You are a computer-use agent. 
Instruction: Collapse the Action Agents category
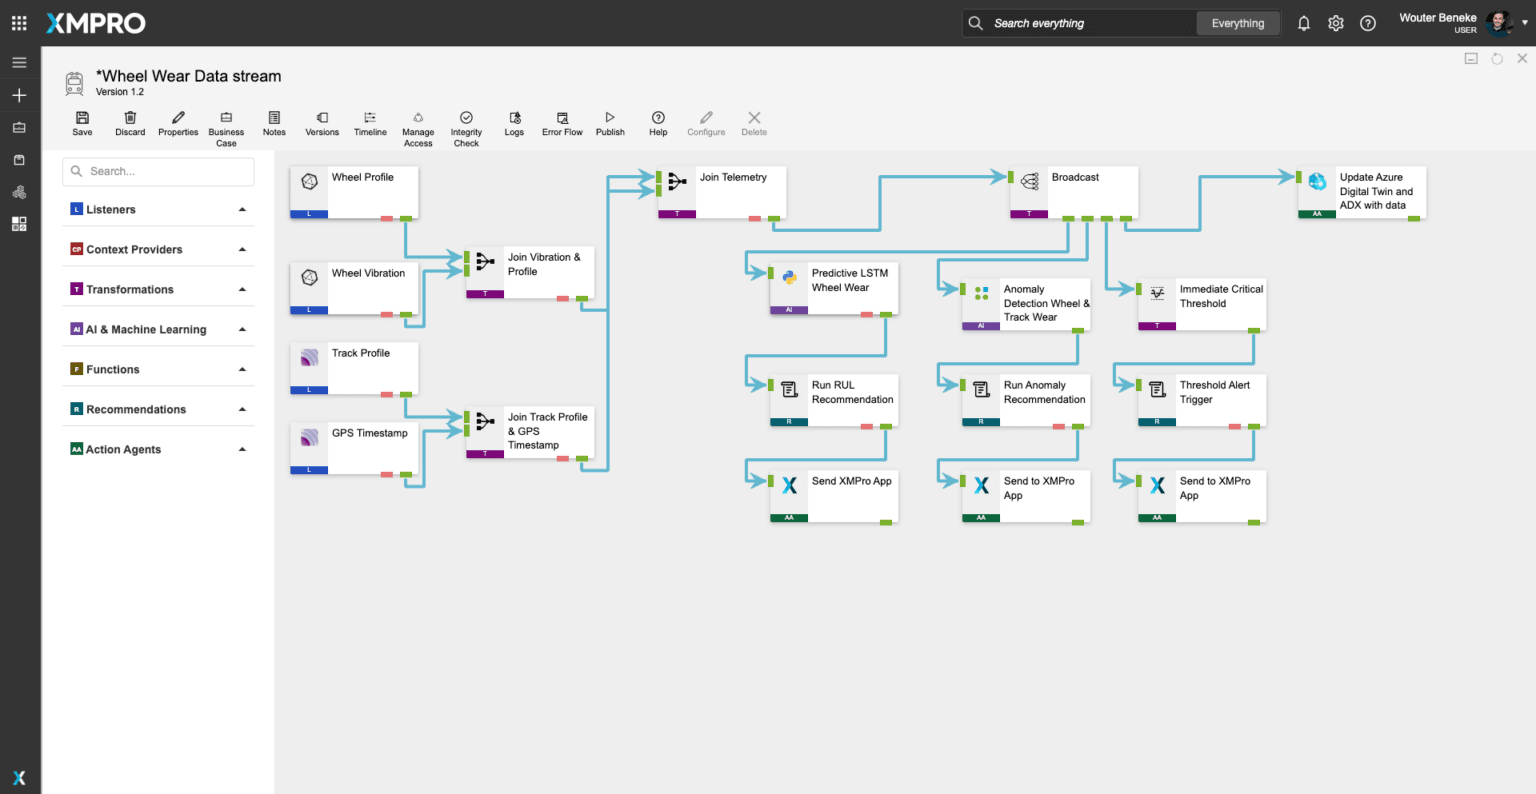pos(242,450)
